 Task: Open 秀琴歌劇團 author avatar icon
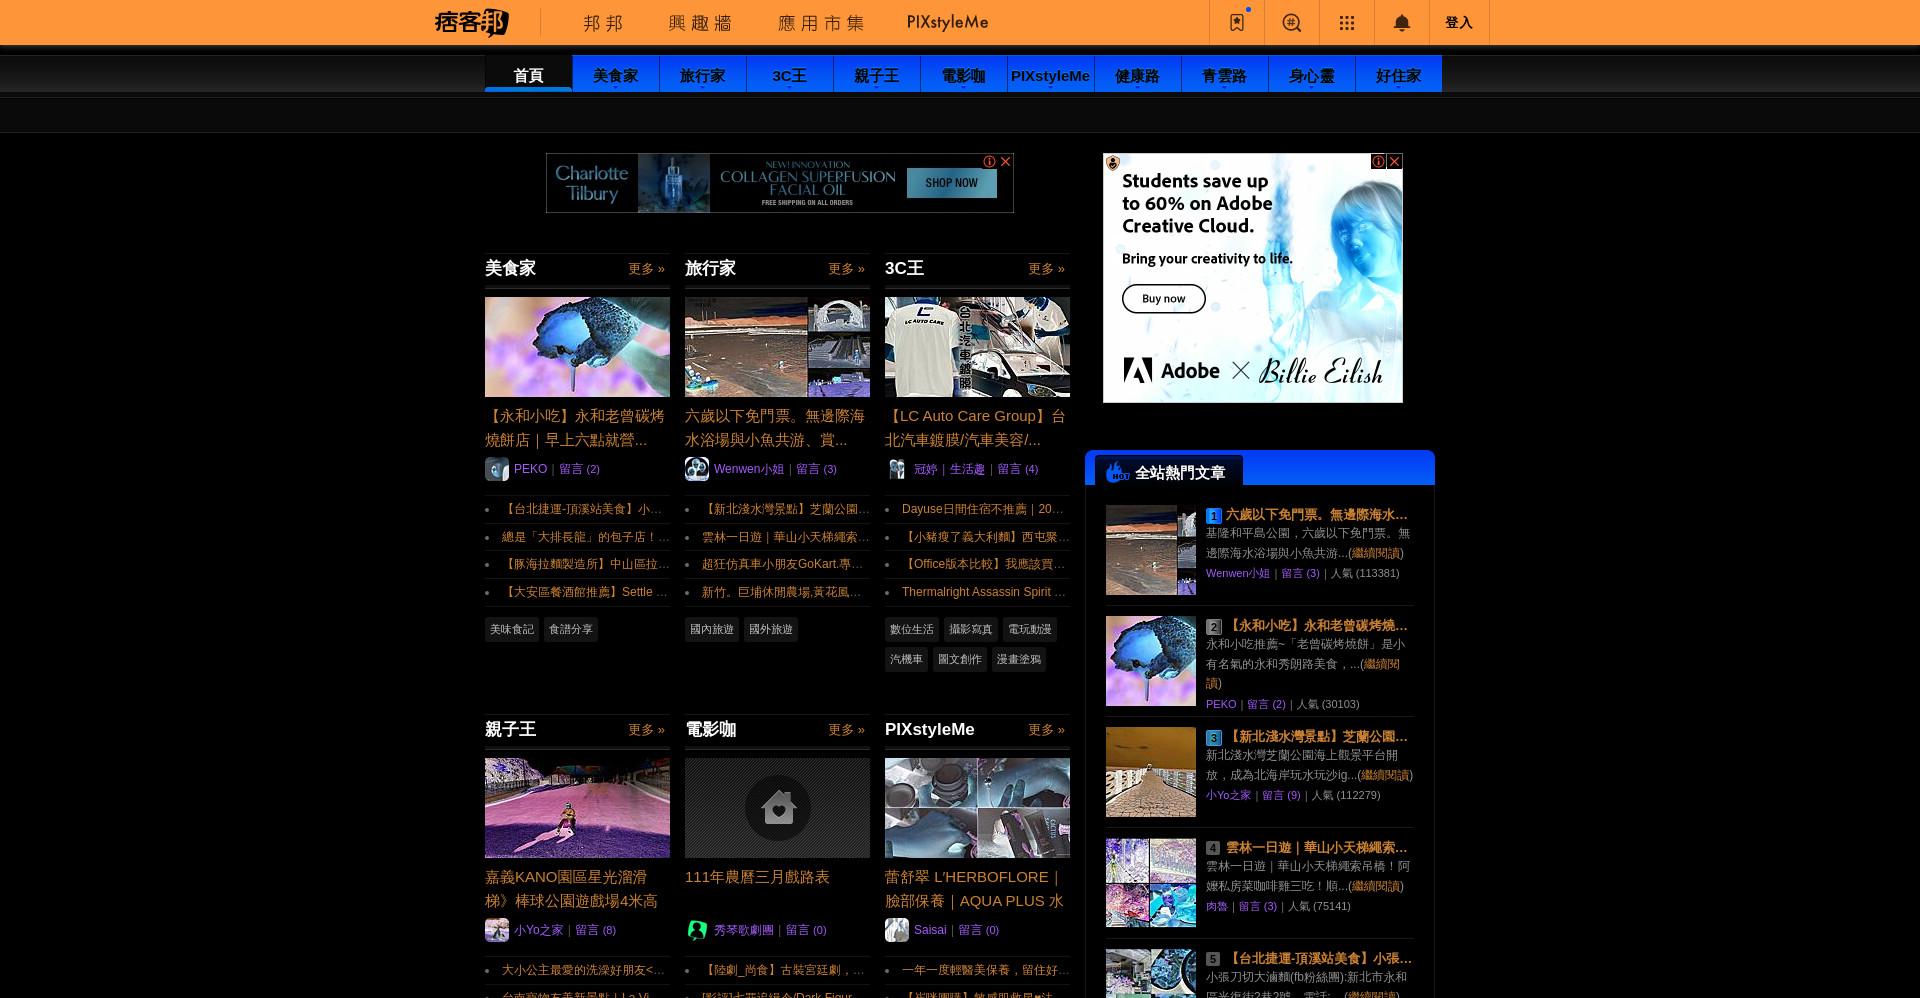pos(697,930)
